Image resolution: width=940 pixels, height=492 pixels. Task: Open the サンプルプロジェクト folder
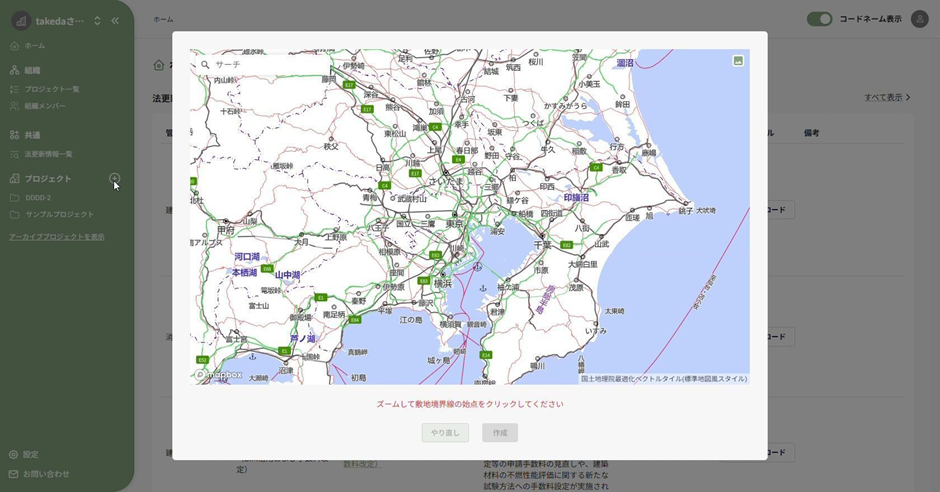point(59,214)
